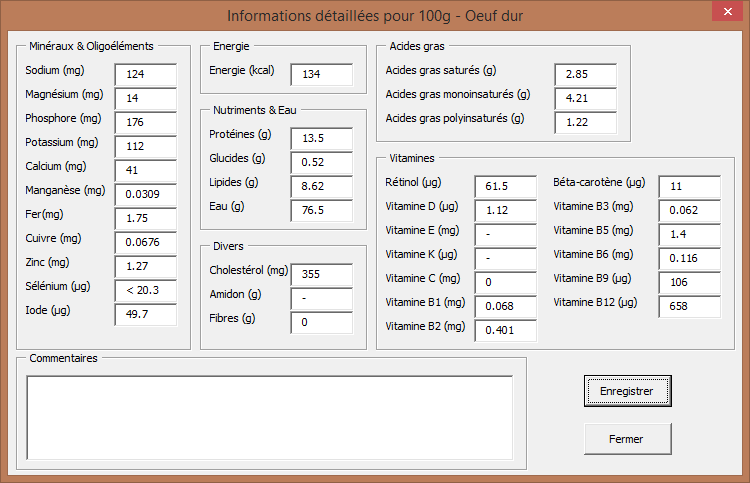Viewport: 750px width, 483px height.
Task: Focus the Fibres (g) field
Action: 322,322
